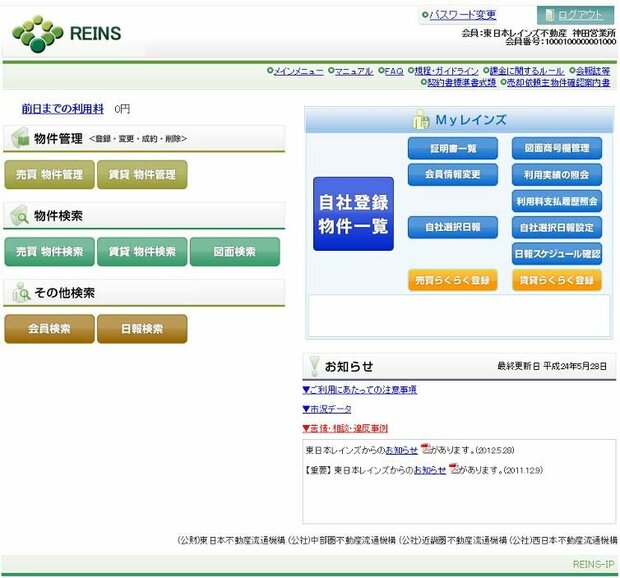The image size is (620, 578).
Task: Open 会報誌等 link
Action: [x=593, y=71]
